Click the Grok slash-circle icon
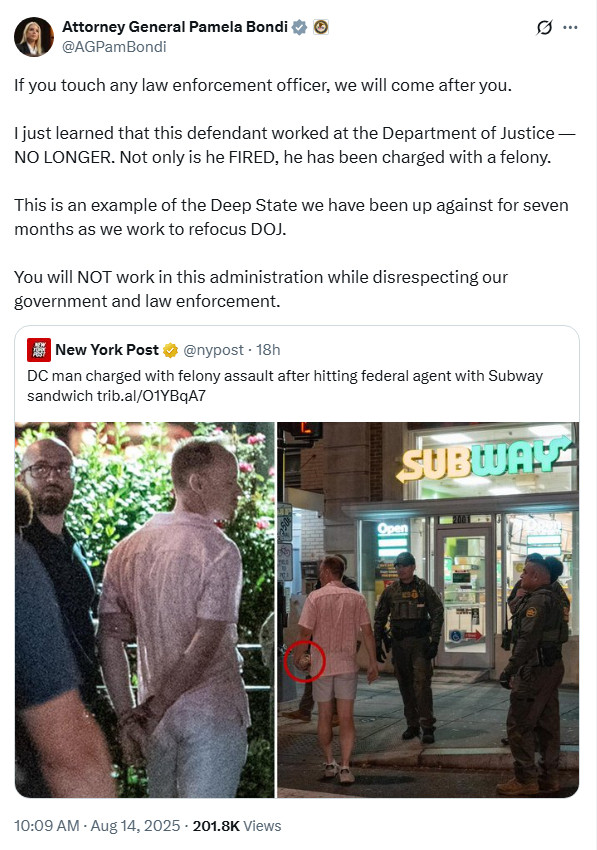Image resolution: width=597 pixels, height=850 pixels. click(544, 27)
